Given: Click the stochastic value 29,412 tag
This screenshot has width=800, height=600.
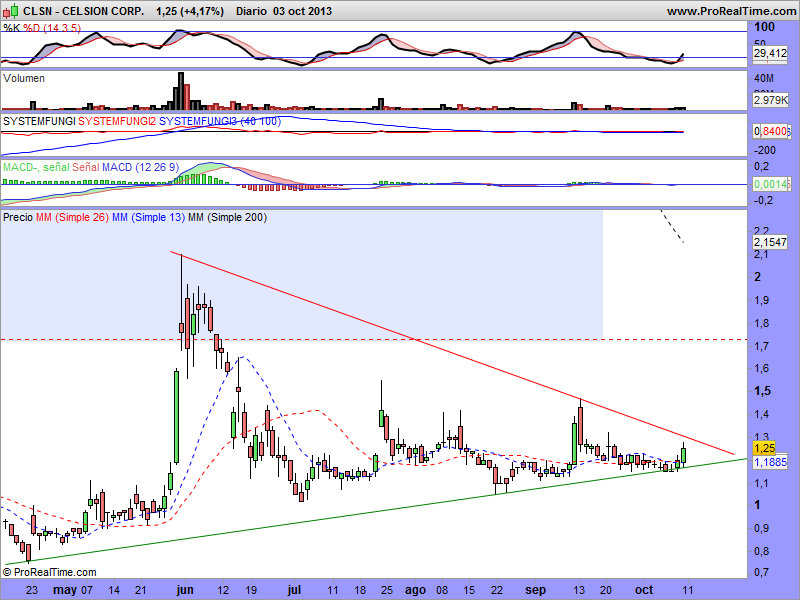Looking at the screenshot, I should point(770,53).
